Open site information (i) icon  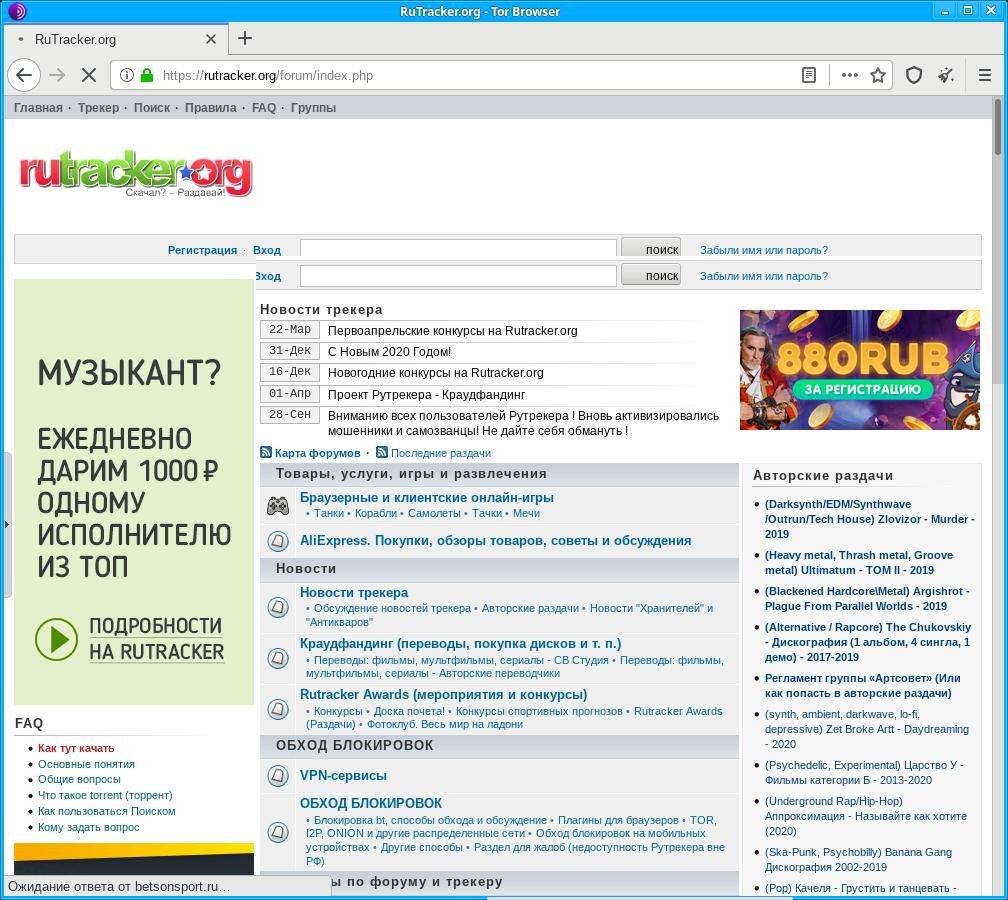127,75
